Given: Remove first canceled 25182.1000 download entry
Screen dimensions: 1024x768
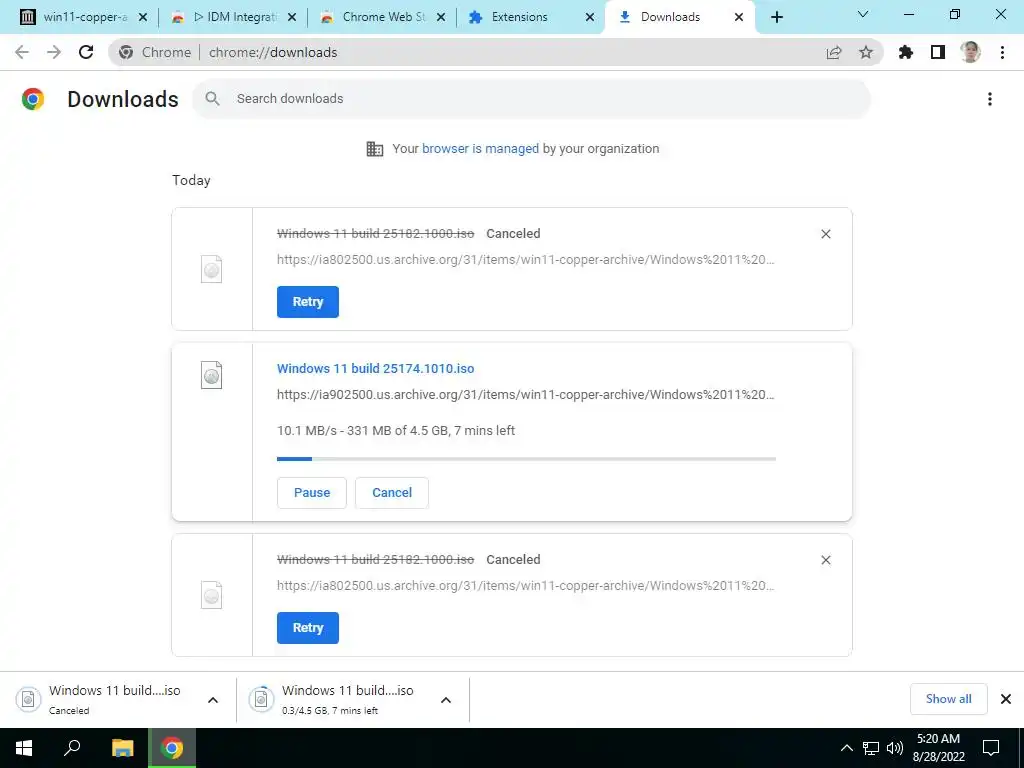Looking at the screenshot, I should click(825, 234).
